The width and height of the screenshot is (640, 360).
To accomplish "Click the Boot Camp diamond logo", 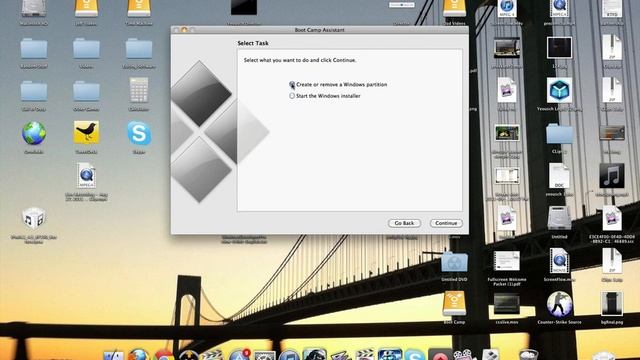I will tap(220, 131).
